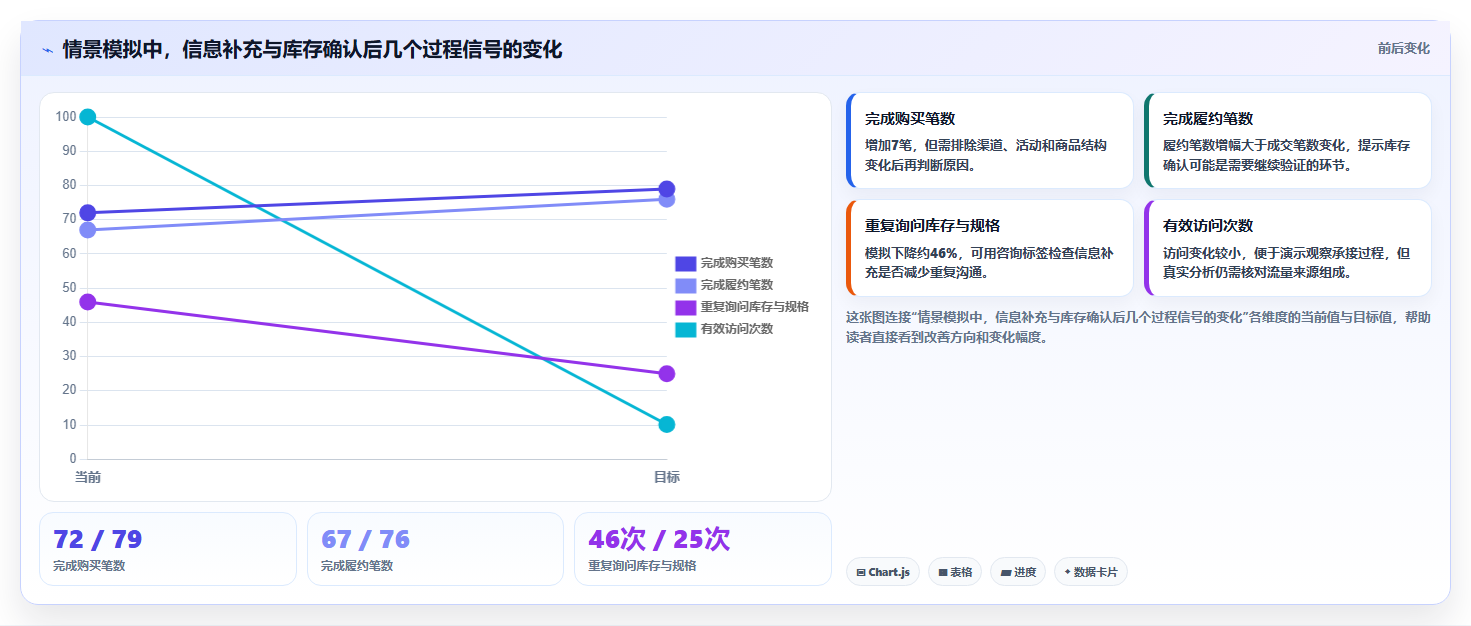The width and height of the screenshot is (1471, 626).
Task: Click the x-axis label 目标
Action: pos(667,477)
